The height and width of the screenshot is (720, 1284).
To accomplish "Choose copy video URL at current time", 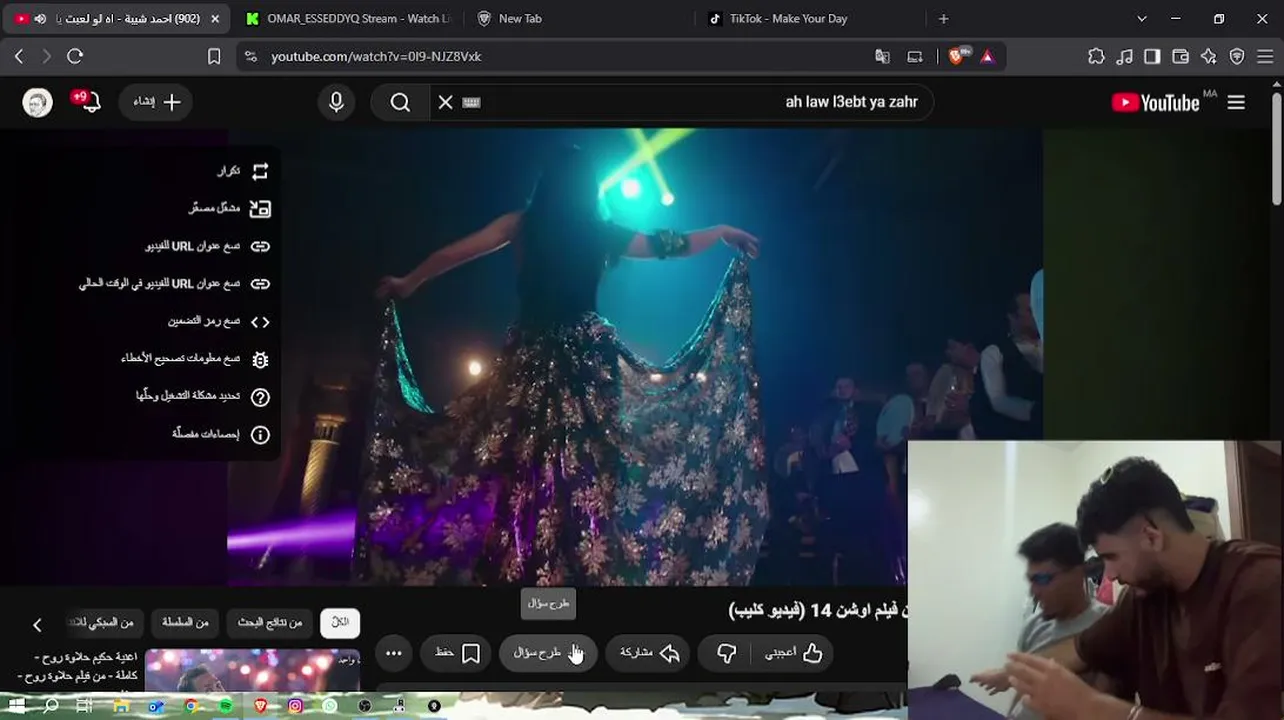I will point(176,284).
